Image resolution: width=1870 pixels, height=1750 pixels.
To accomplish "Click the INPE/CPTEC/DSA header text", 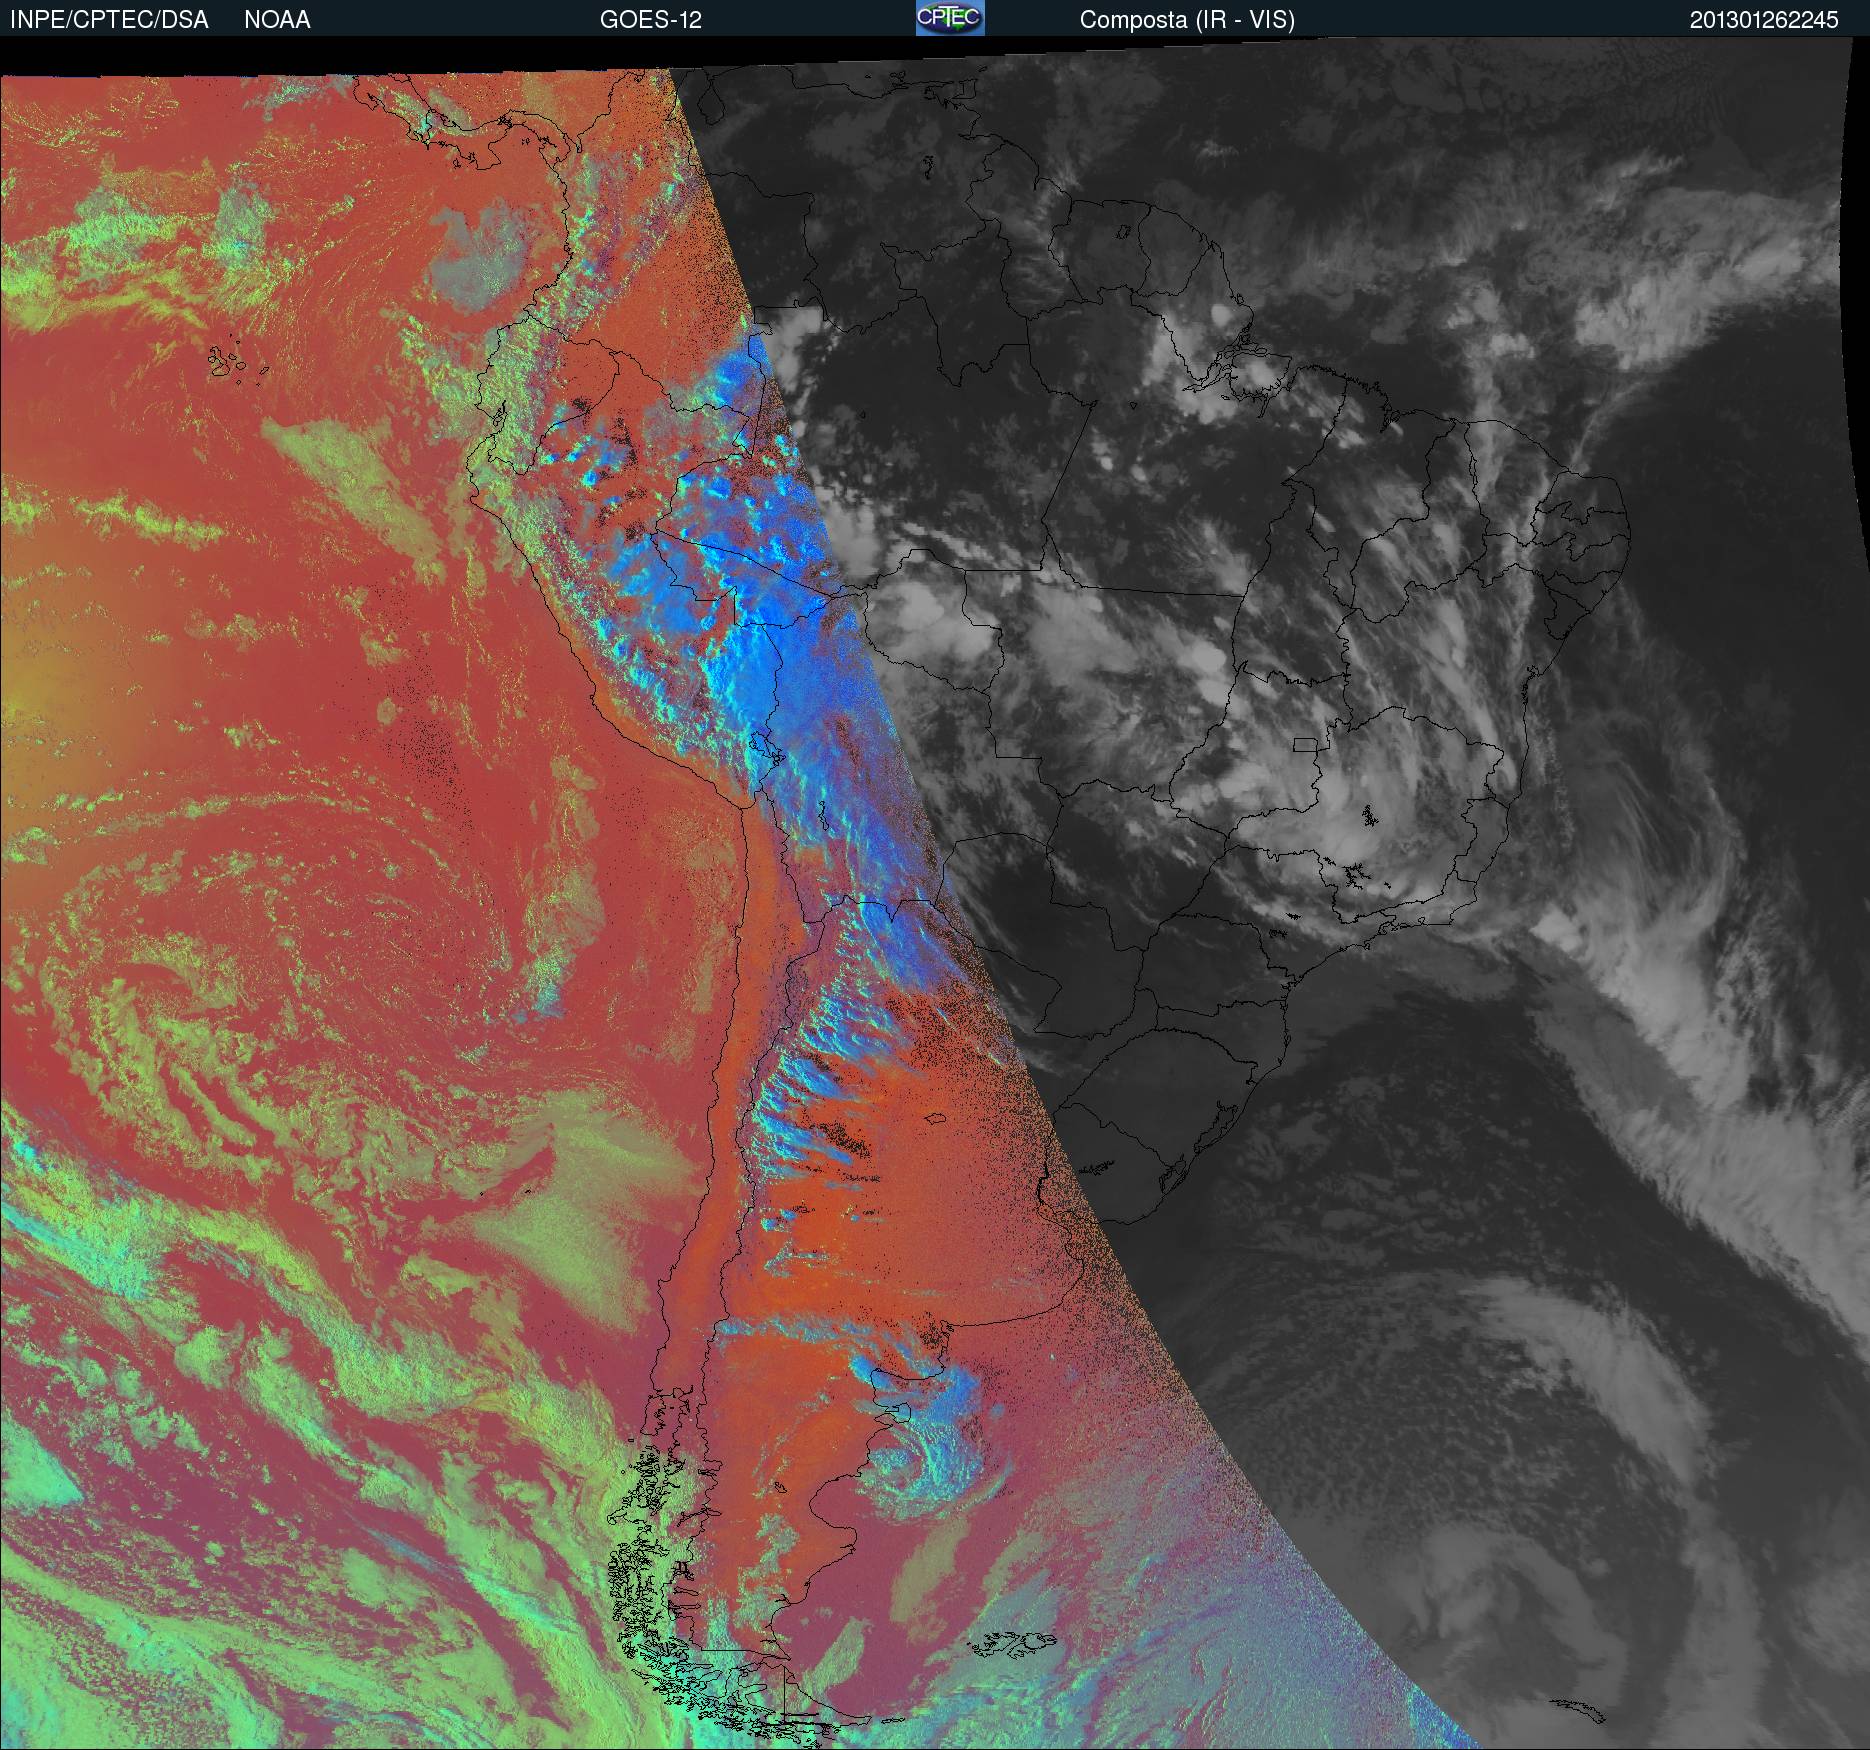I will click(109, 20).
